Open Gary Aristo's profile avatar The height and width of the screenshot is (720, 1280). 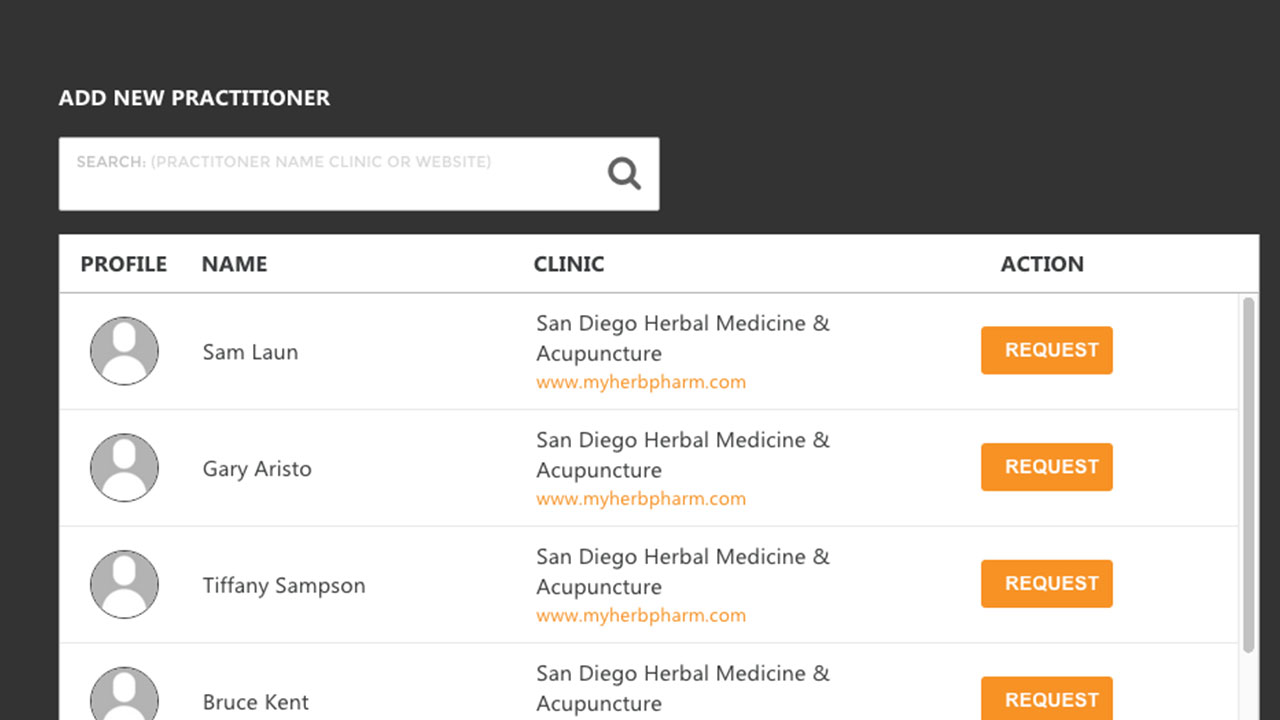click(124, 468)
